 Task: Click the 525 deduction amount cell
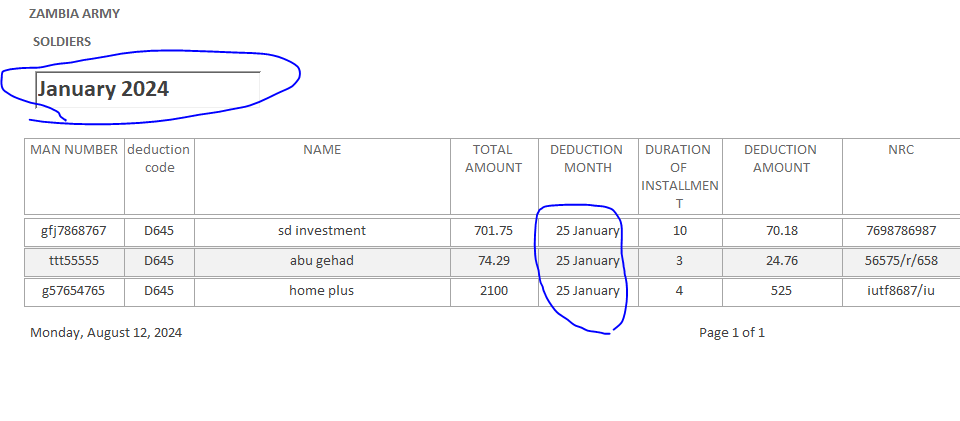[781, 291]
